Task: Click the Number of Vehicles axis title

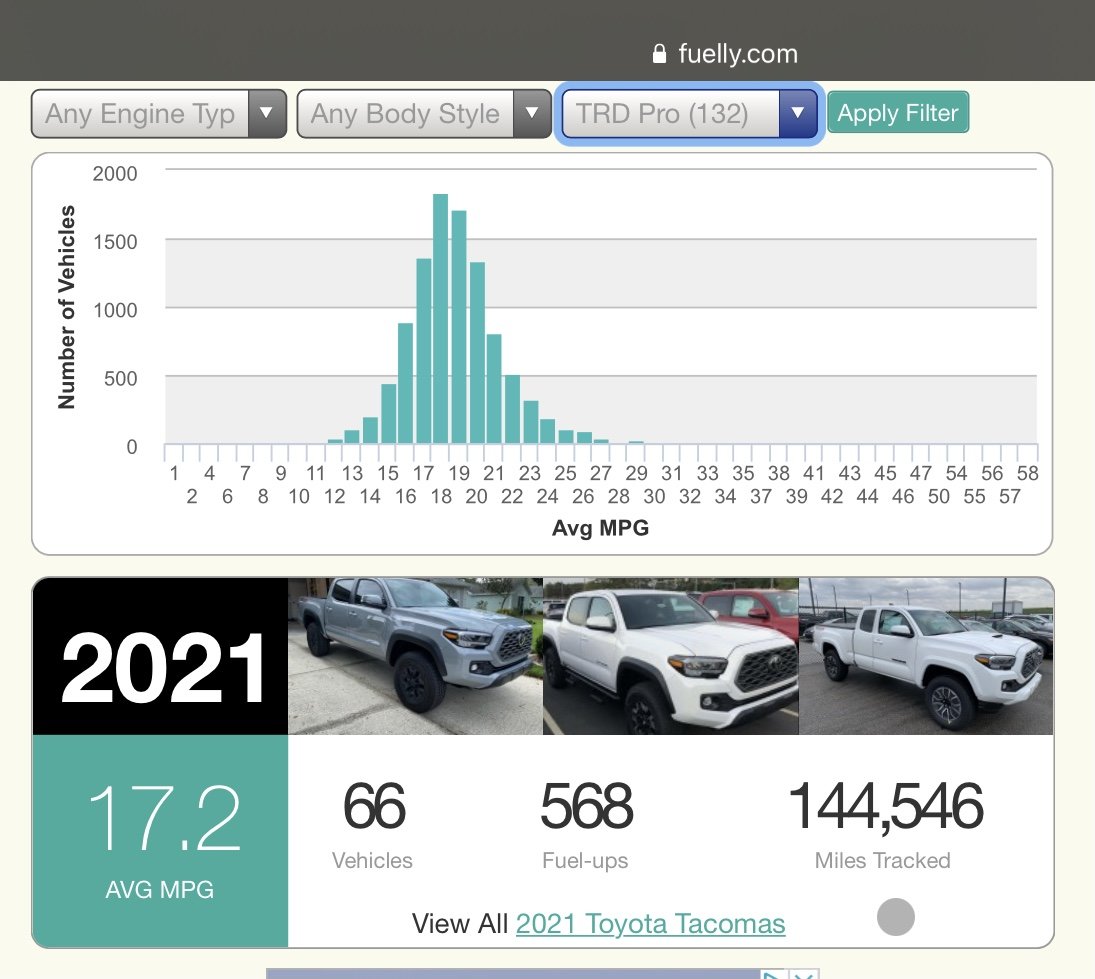Action: coord(66,307)
